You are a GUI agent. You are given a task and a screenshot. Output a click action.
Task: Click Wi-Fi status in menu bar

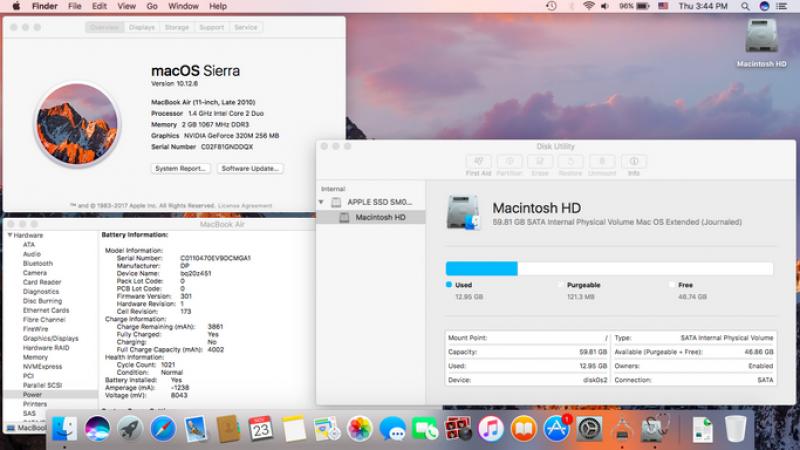(x=589, y=6)
